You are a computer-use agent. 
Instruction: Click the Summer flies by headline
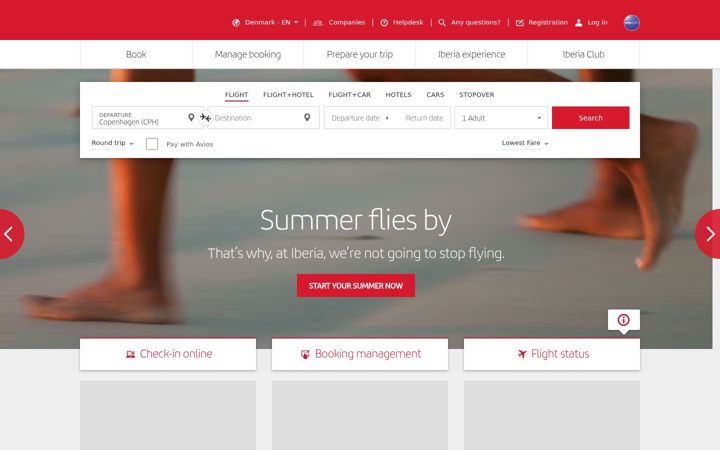click(x=356, y=221)
